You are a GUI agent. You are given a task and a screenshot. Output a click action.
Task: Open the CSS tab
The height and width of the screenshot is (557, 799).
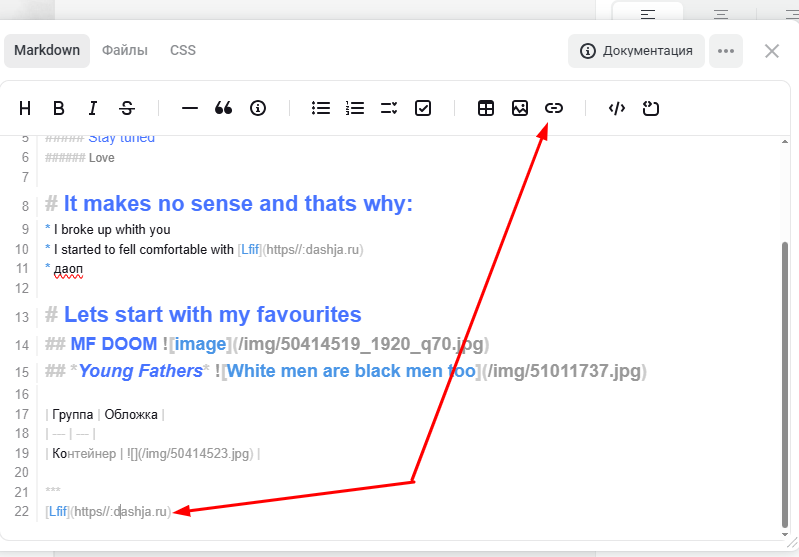pos(183,50)
